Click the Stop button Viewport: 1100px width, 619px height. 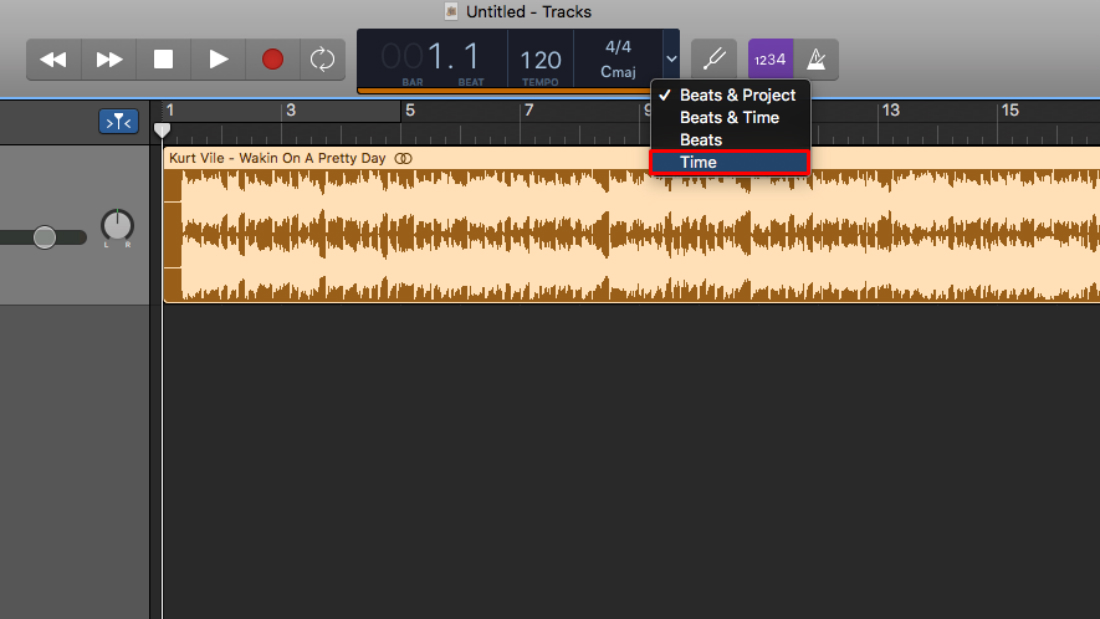163,60
